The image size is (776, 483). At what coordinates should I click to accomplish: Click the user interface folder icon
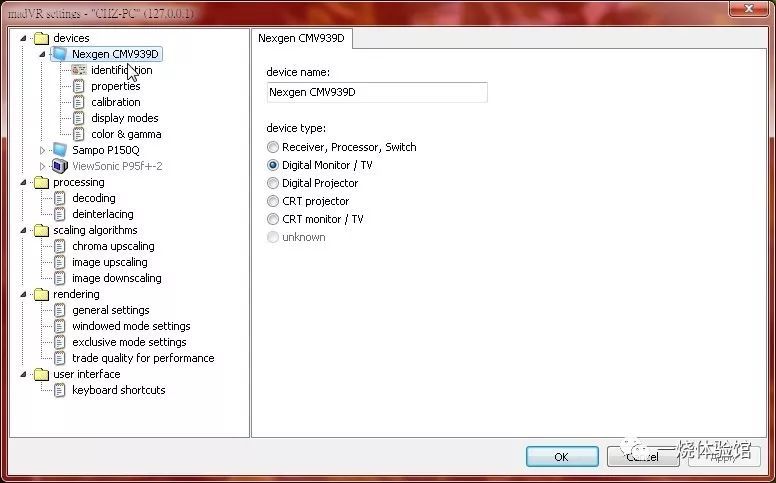42,374
